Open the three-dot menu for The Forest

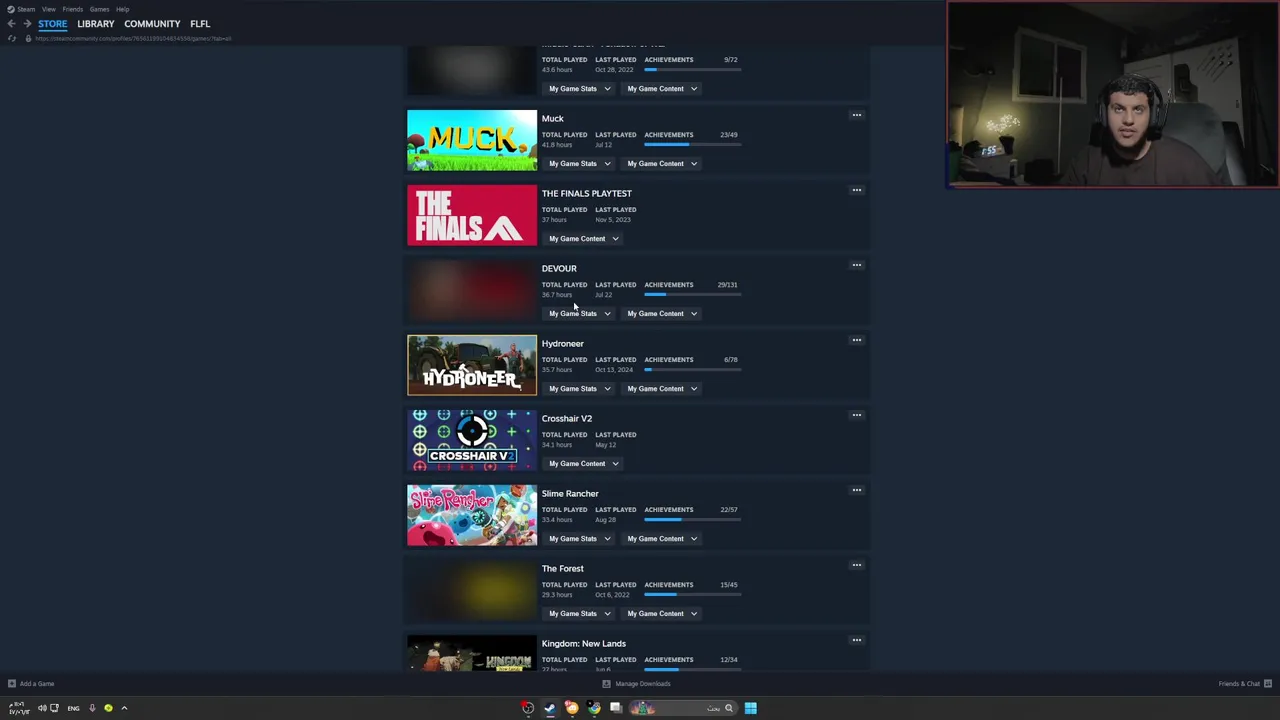click(856, 565)
